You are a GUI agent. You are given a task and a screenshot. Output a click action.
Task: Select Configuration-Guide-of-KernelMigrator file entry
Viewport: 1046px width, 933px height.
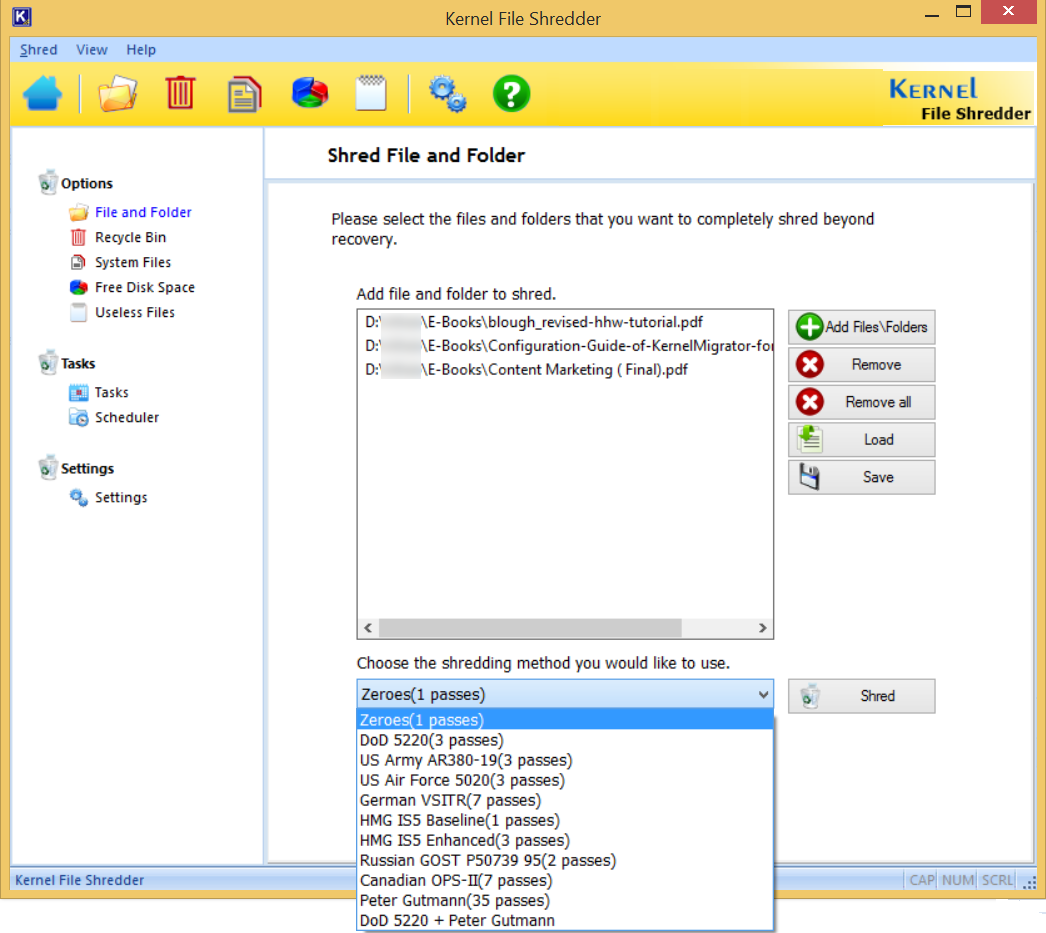[568, 346]
